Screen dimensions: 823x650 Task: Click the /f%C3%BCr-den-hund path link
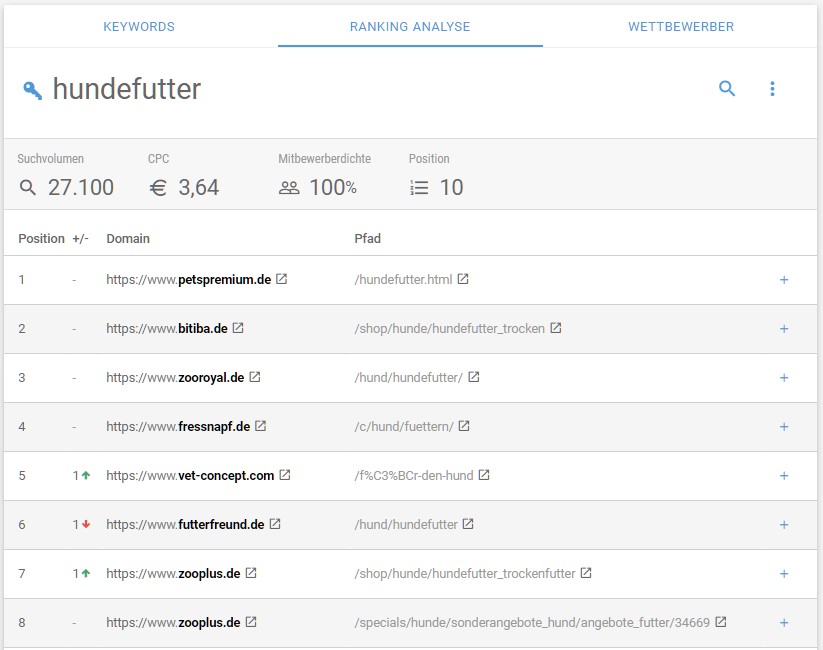tap(414, 476)
